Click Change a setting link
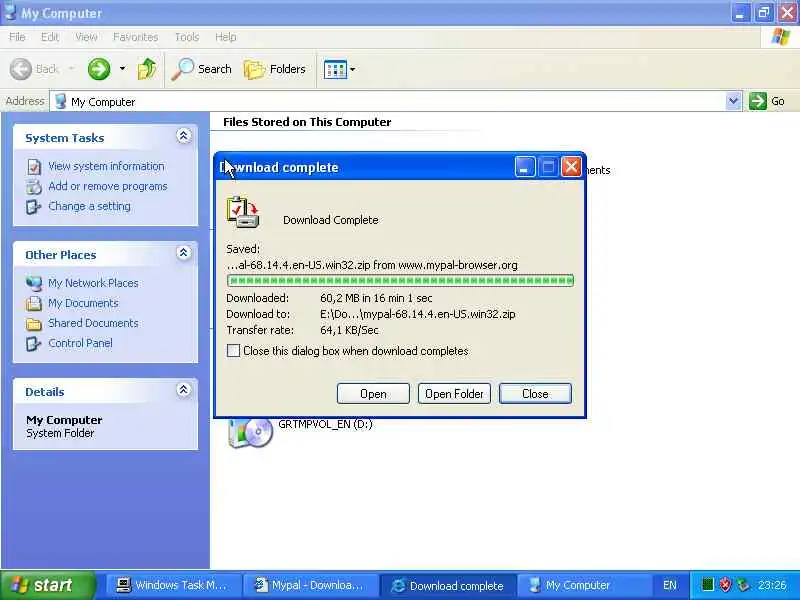800x600 pixels. [x=89, y=206]
